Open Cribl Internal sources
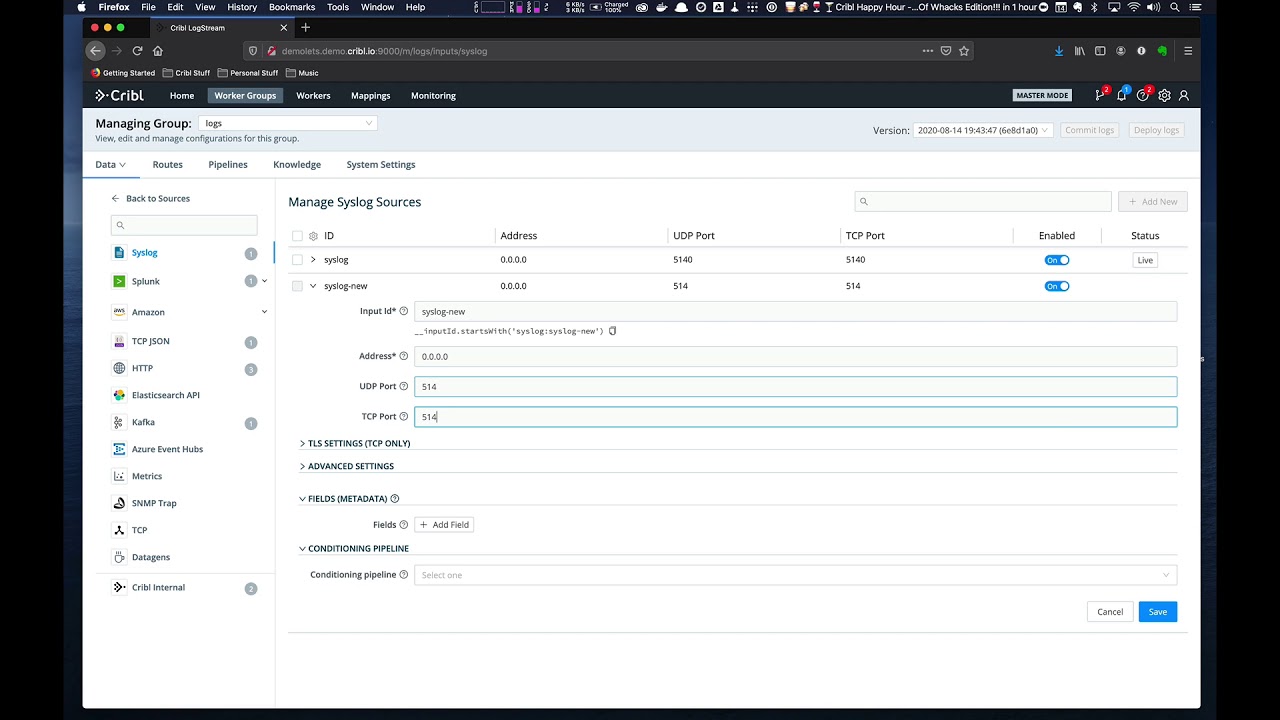The width and height of the screenshot is (1280, 720). point(158,588)
